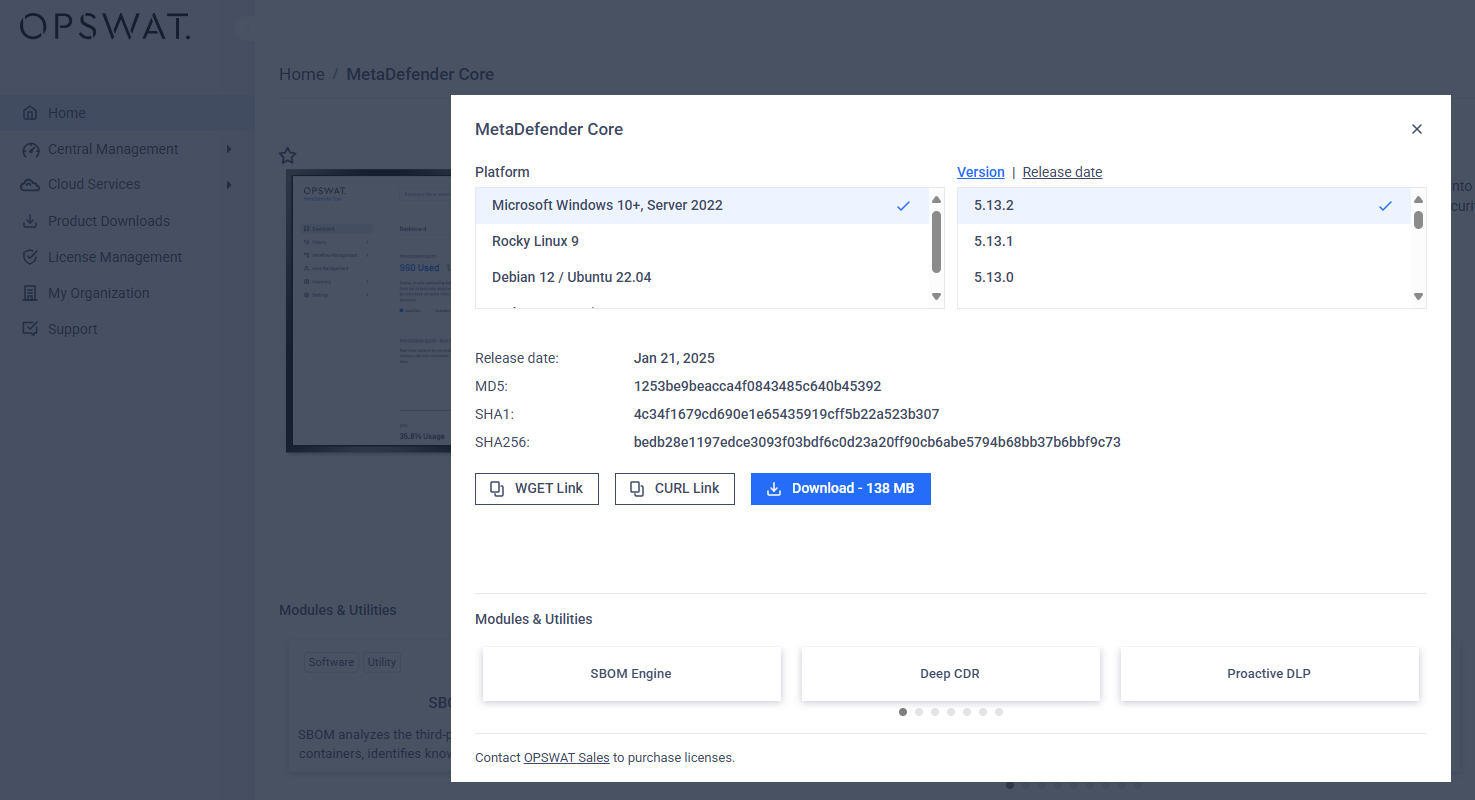Copy the CURL Link
Screen dimensions: 1475x800
(675, 489)
